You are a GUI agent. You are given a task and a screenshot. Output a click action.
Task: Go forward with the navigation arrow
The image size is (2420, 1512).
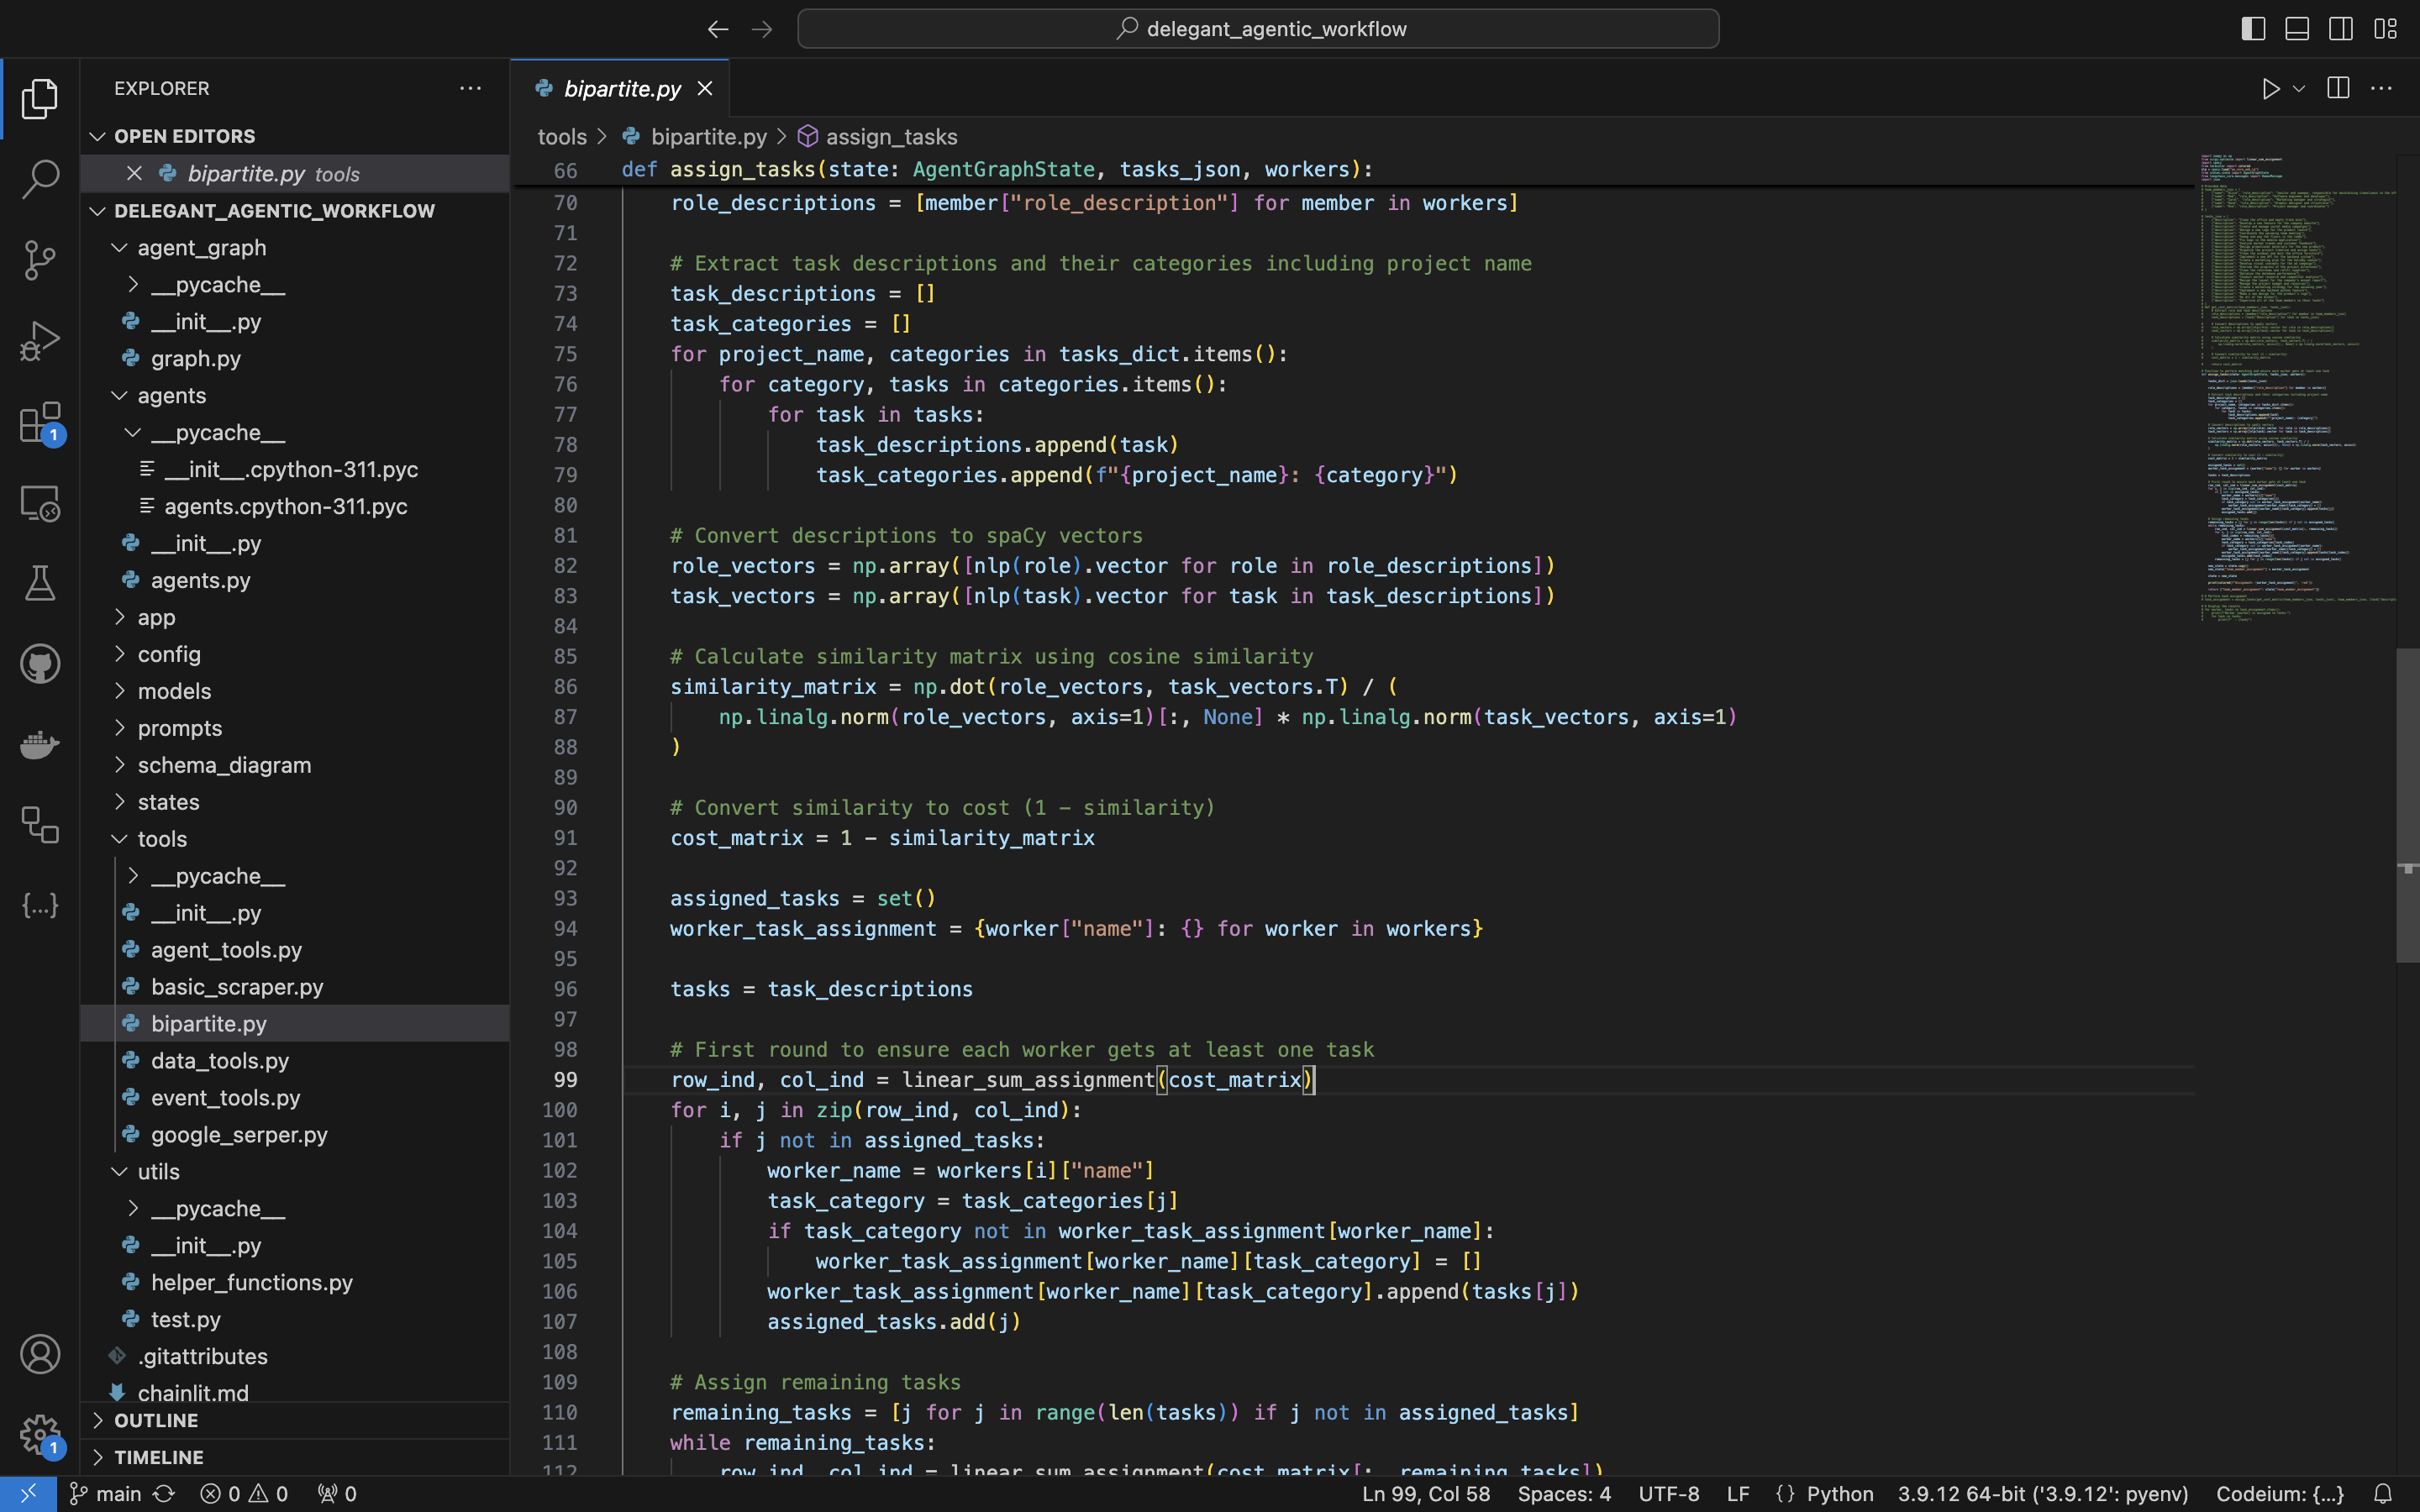(762, 29)
